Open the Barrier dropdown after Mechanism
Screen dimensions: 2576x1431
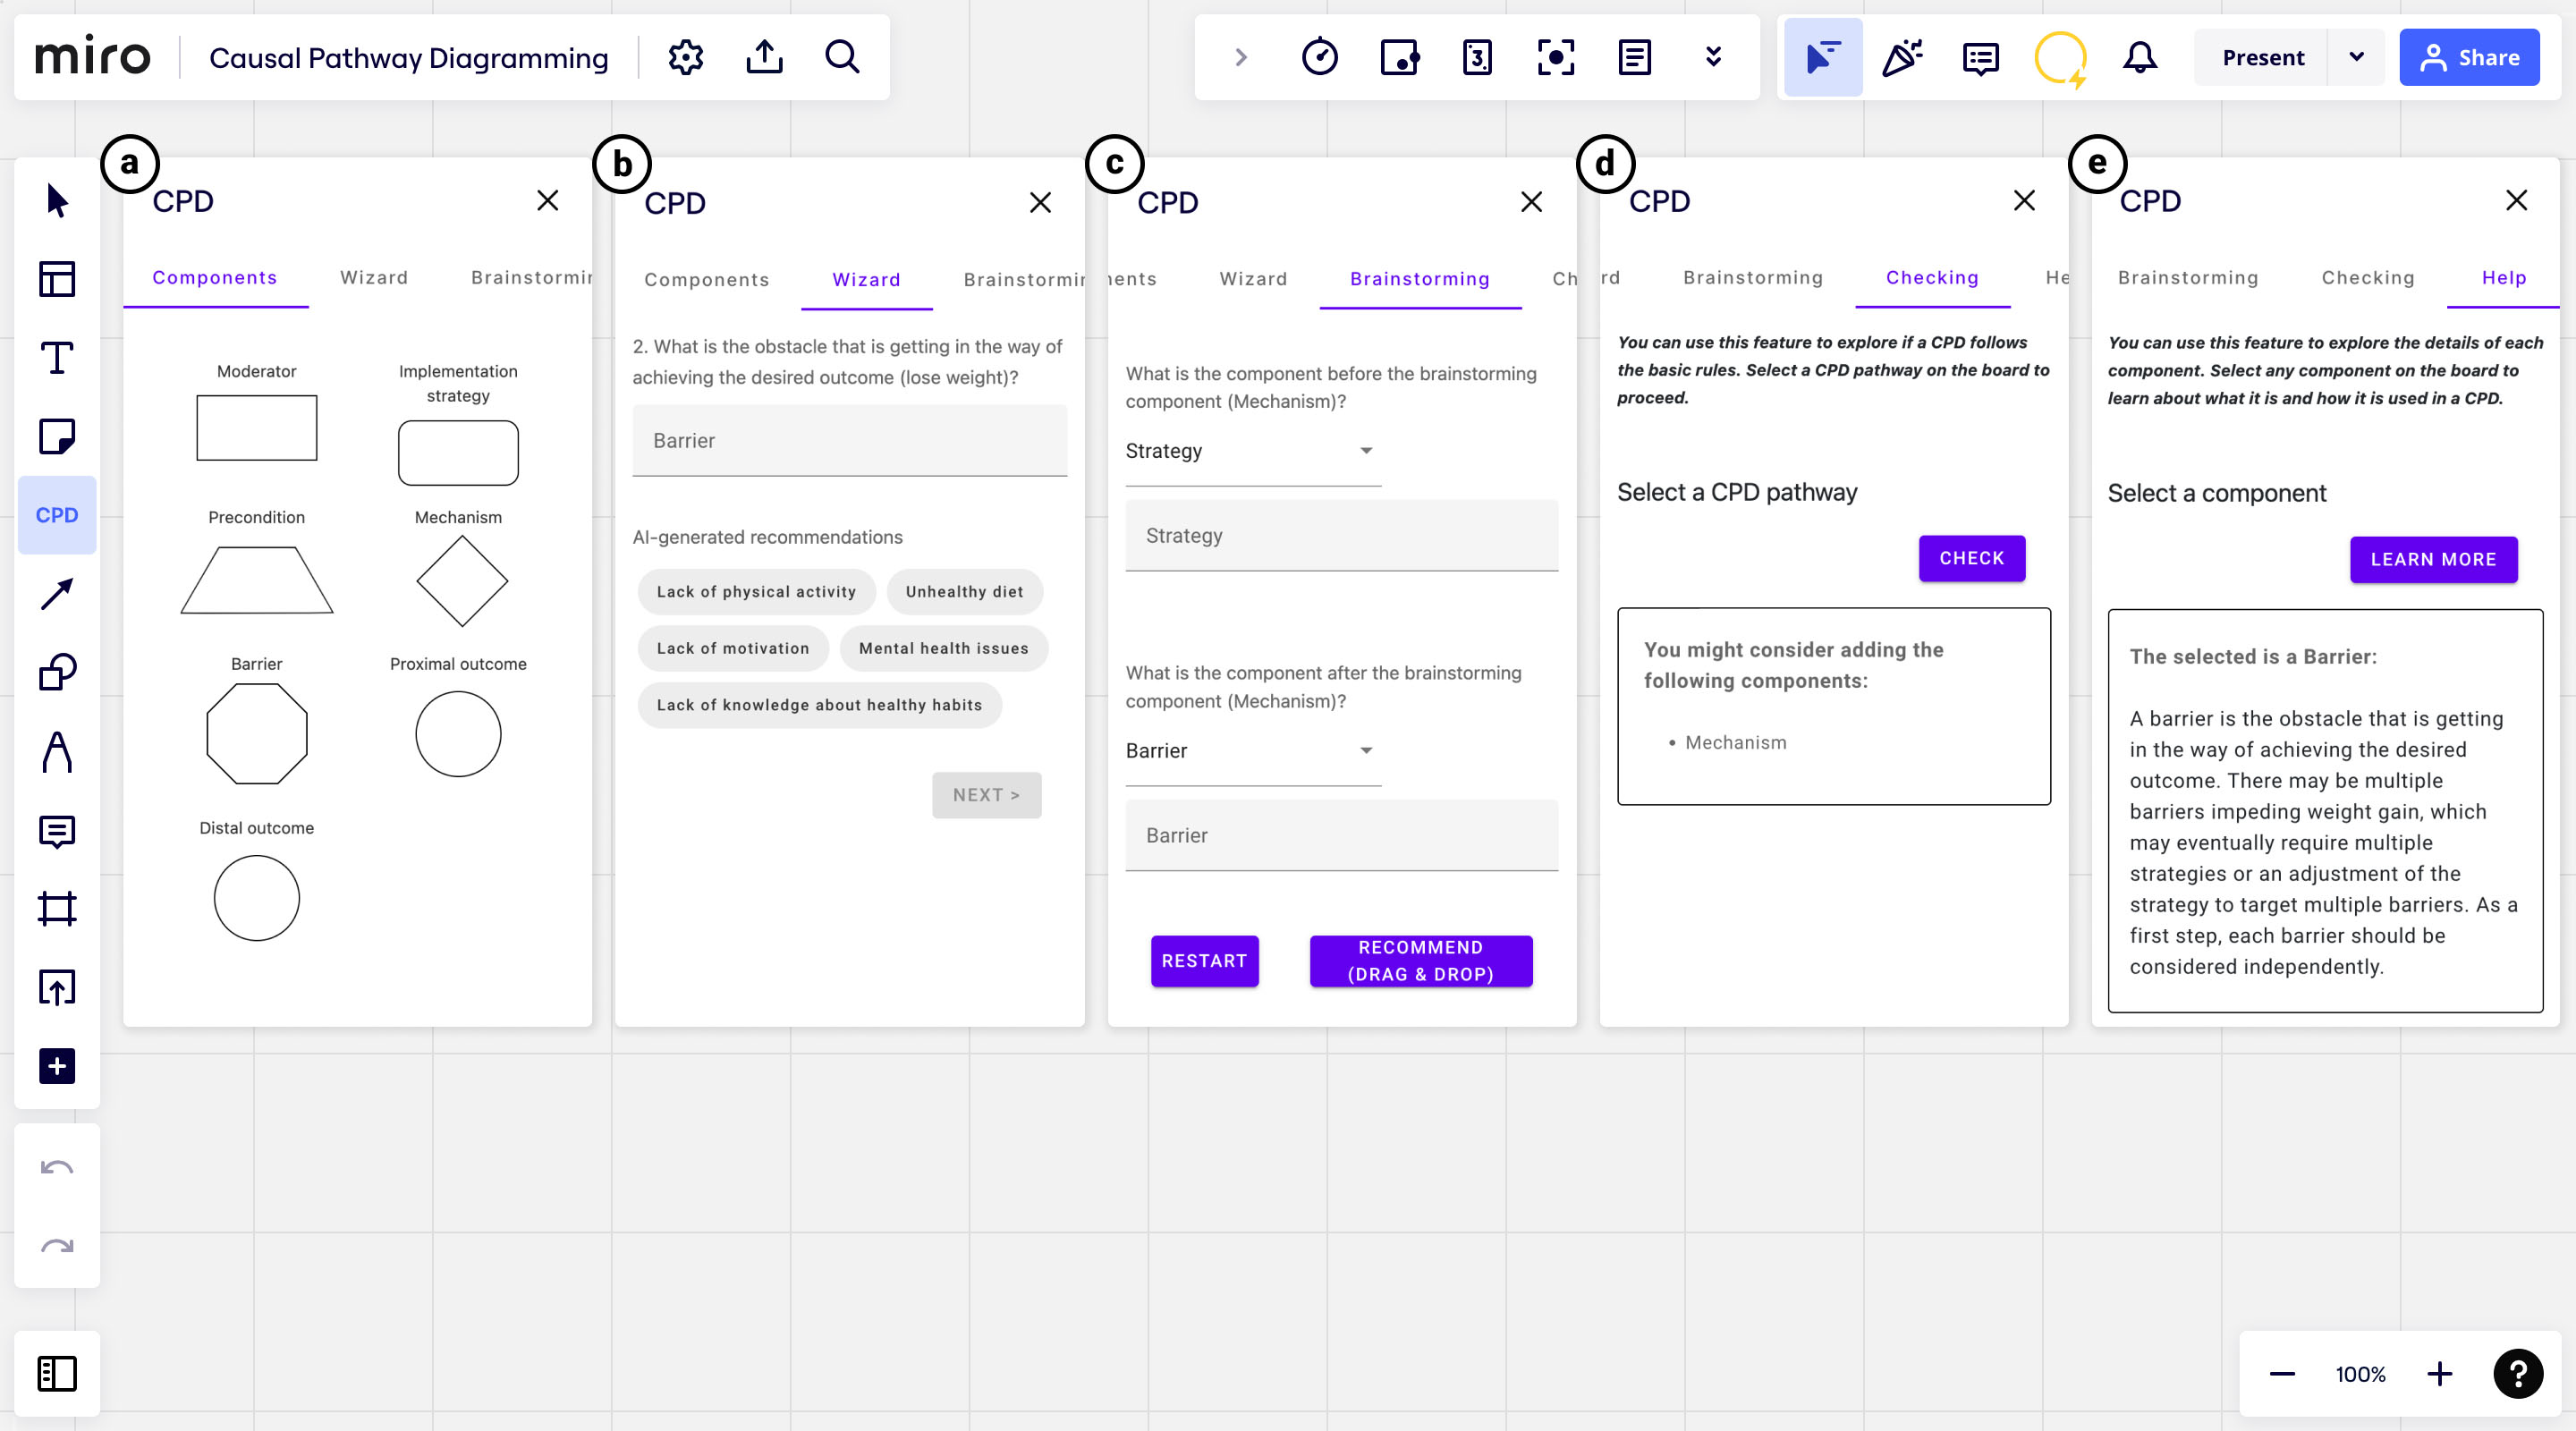1252,751
